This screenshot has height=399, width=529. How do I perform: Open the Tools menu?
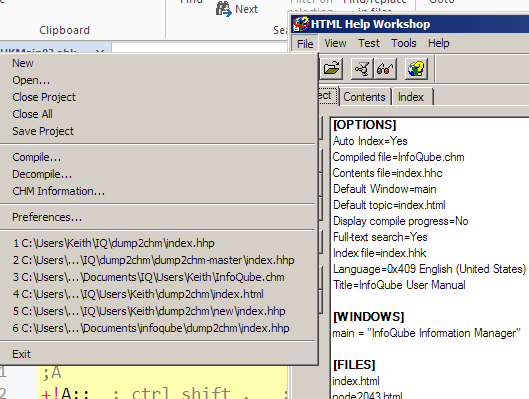[403, 43]
